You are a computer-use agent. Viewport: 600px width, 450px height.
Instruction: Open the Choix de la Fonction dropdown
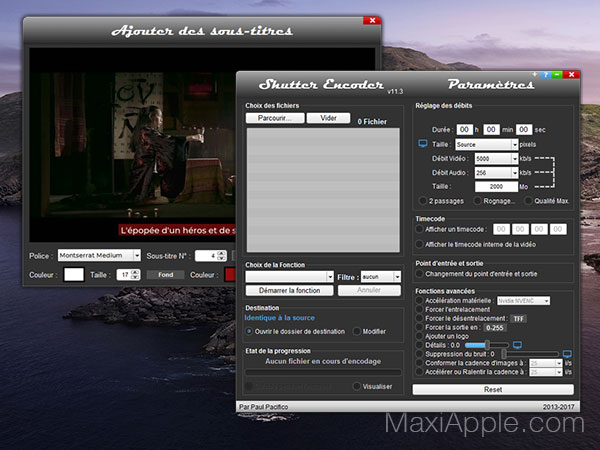[x=288, y=276]
